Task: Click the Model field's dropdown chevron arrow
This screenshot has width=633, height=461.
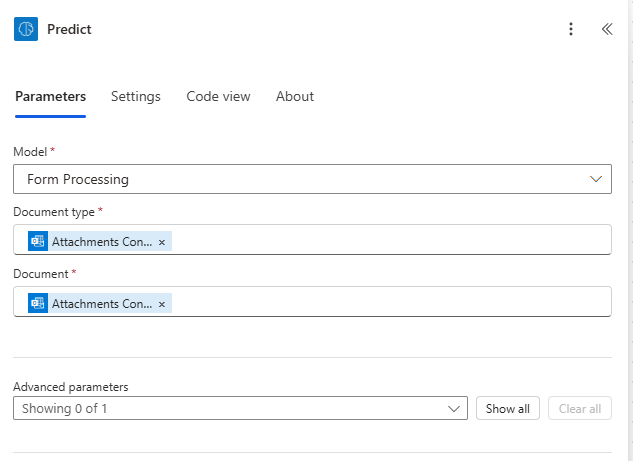Action: pos(597,180)
